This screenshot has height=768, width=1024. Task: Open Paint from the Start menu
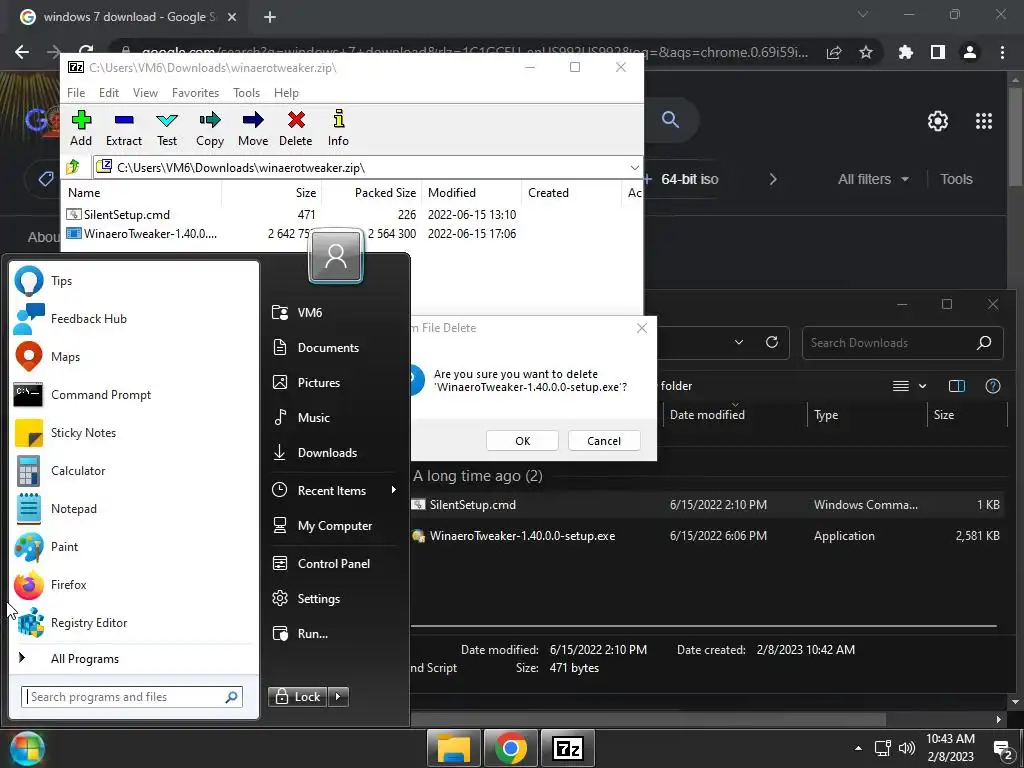click(x=134, y=547)
